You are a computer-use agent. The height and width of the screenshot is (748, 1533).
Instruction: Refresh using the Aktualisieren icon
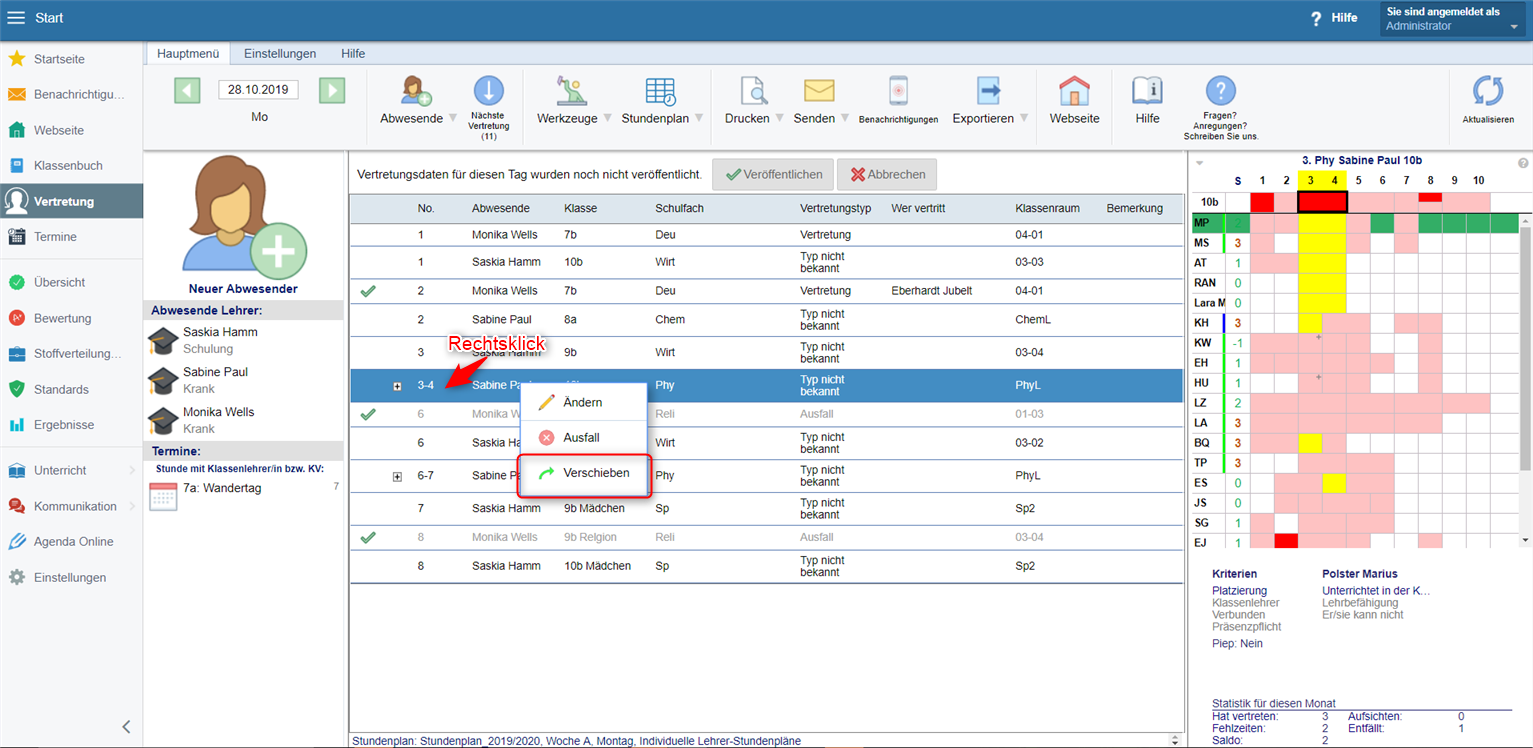click(1487, 92)
